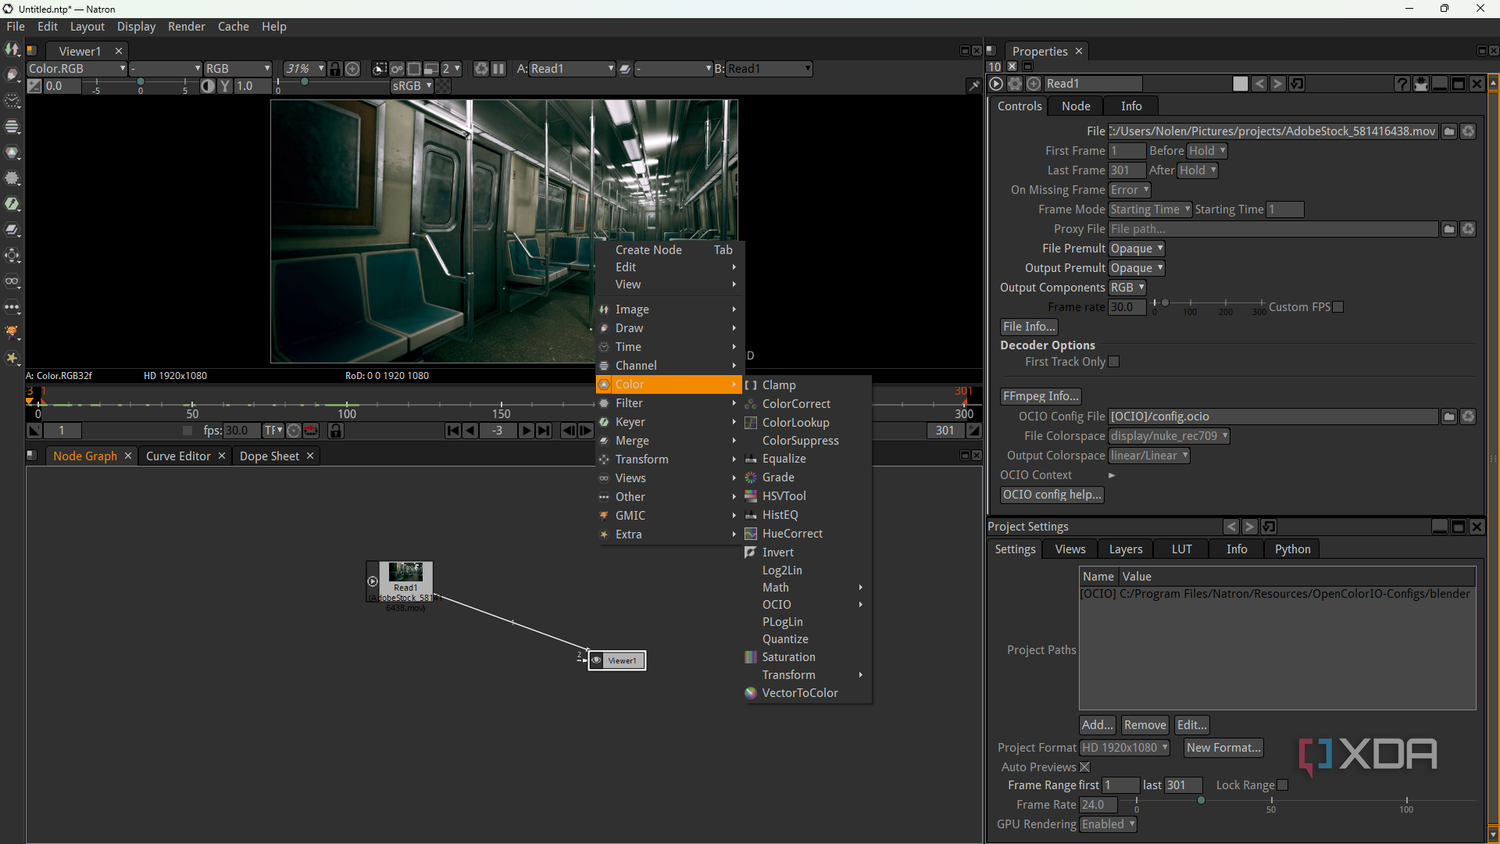This screenshot has height=844, width=1500.
Task: Click the checkerboard background icon beside sRGB
Action: point(444,86)
